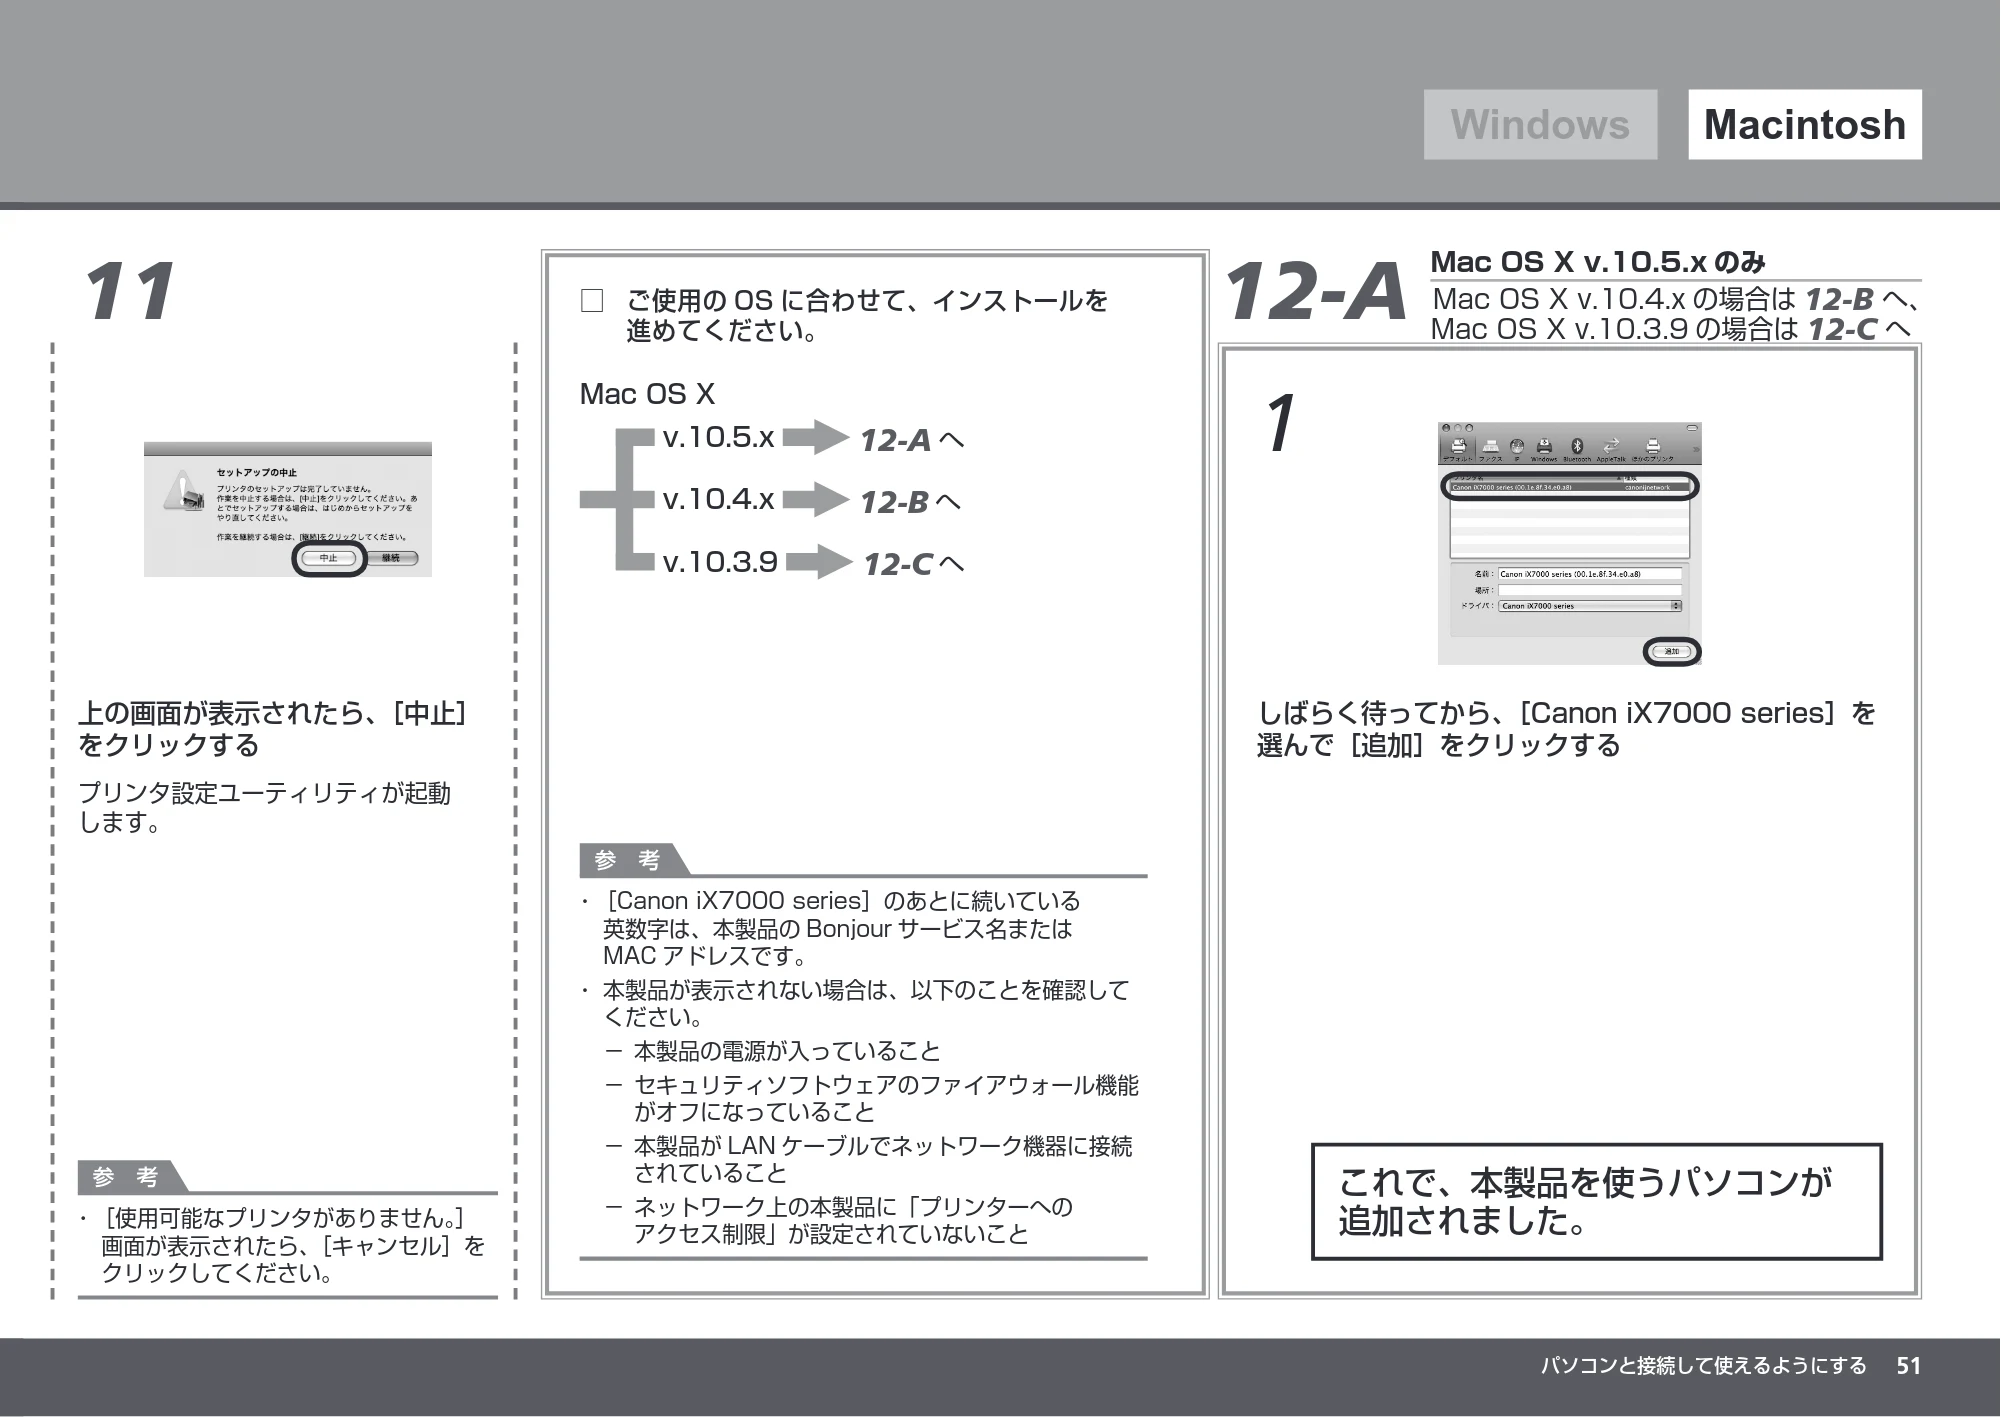The width and height of the screenshot is (2001, 1417).
Task: Toggle the toolbar pill button in title bar
Action: (x=1692, y=428)
